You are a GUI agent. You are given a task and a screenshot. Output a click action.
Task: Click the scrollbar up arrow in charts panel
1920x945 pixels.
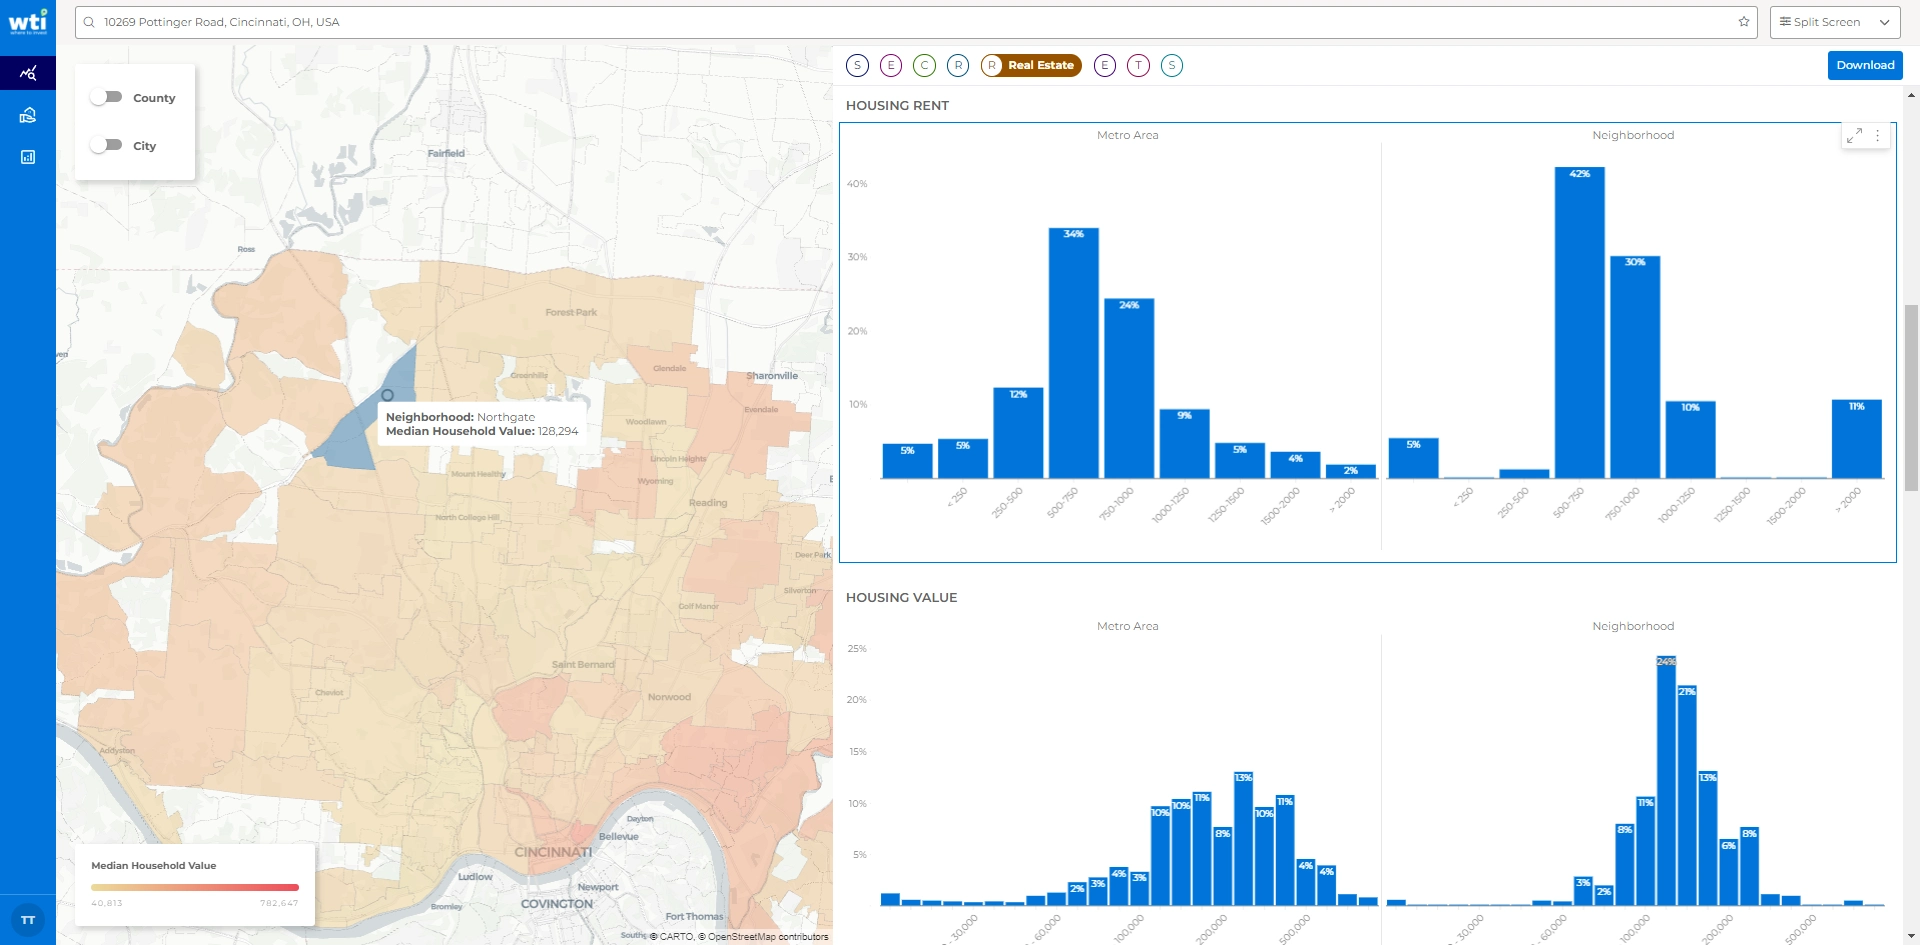coord(1911,96)
